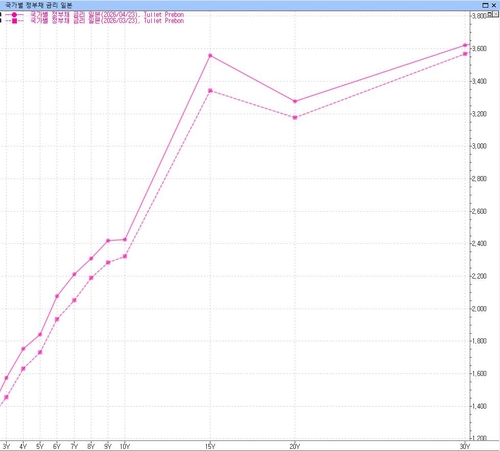Click the 1,400 y-axis value

479,406
